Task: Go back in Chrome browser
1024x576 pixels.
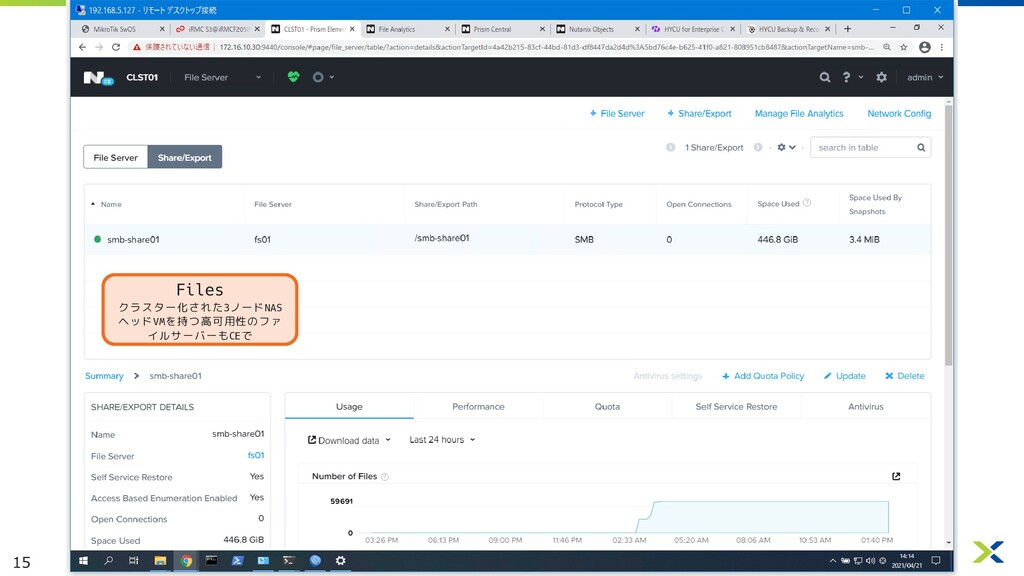Action: pos(82,47)
